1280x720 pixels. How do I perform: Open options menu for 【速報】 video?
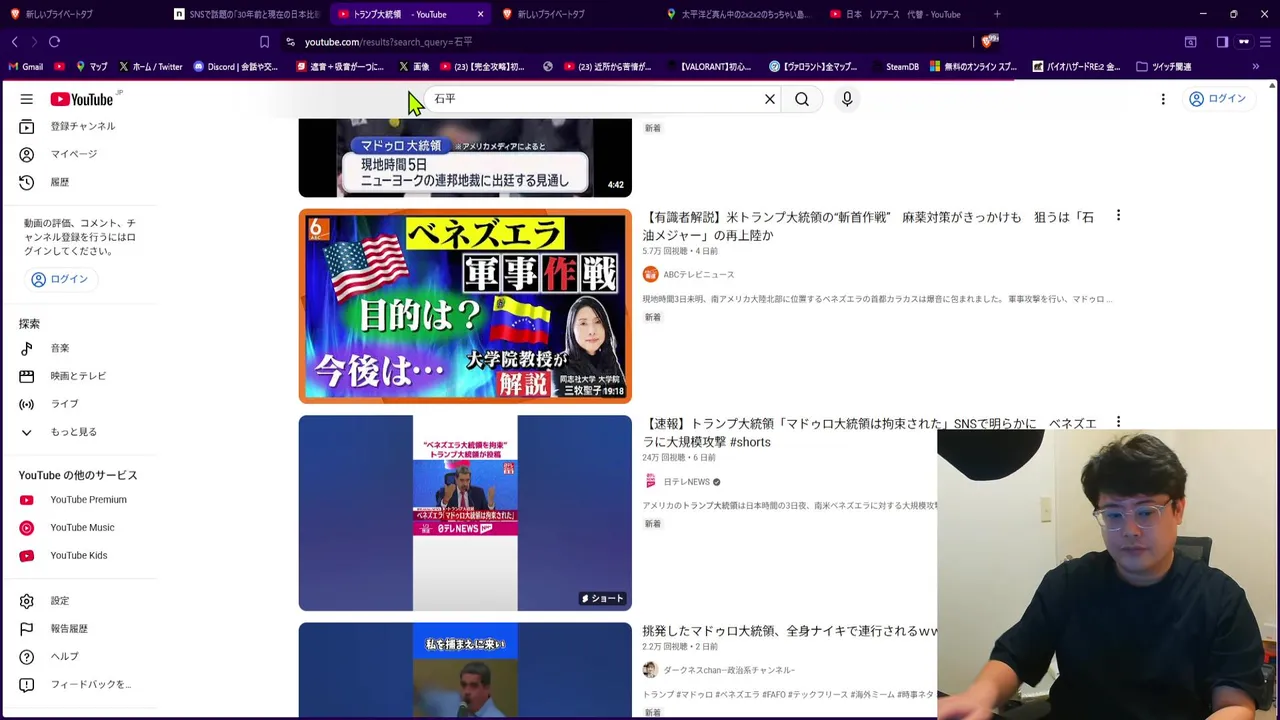(x=1118, y=423)
